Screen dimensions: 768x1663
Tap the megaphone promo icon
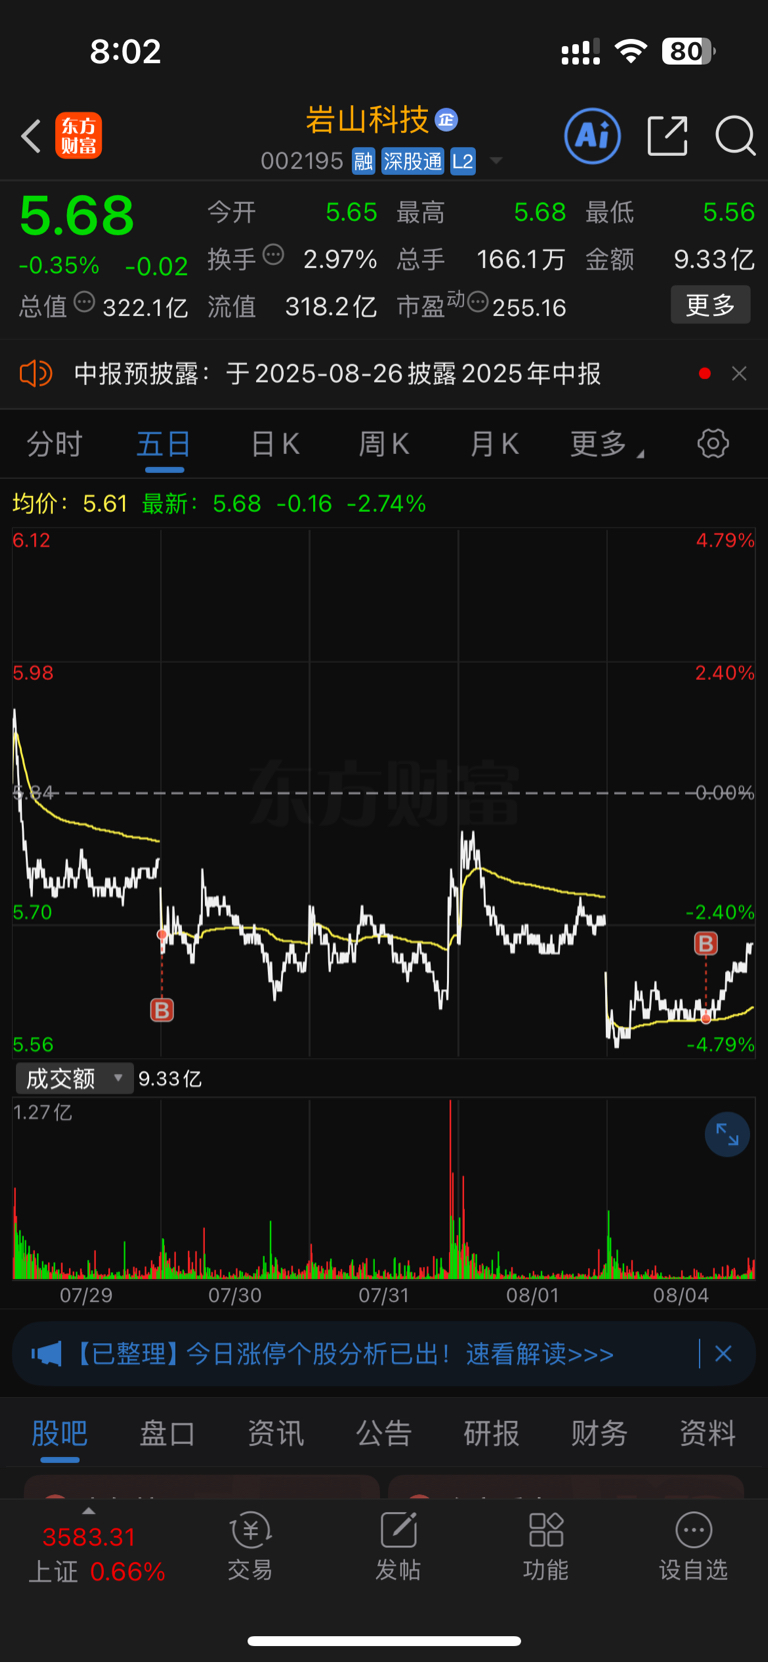click(x=46, y=1354)
